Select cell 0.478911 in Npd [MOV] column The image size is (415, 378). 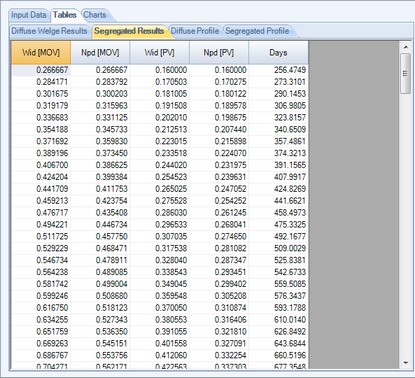click(x=100, y=260)
